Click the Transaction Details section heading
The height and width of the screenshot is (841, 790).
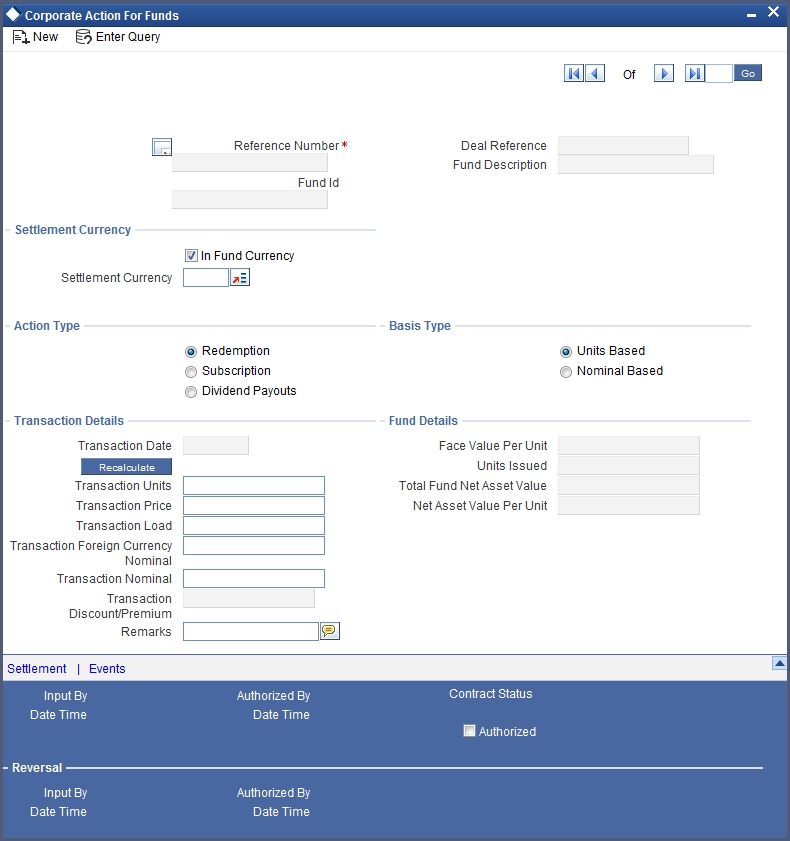tap(69, 420)
